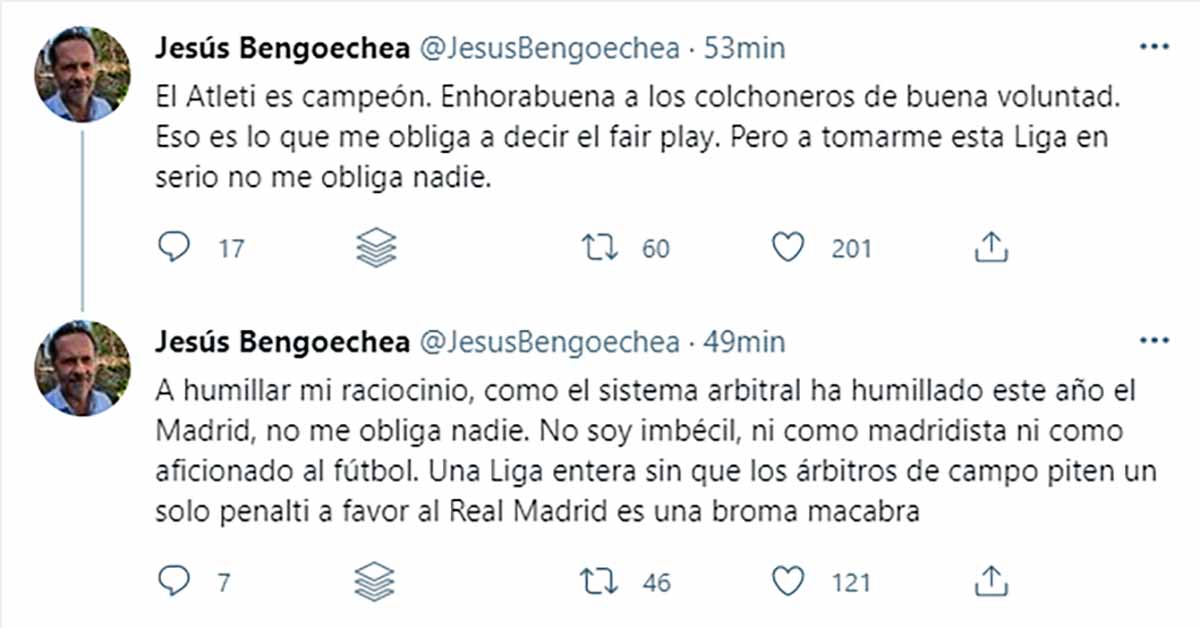Viewport: 1200px width, 628px height.
Task: Like the tweet with 201 likes
Action: [x=789, y=248]
